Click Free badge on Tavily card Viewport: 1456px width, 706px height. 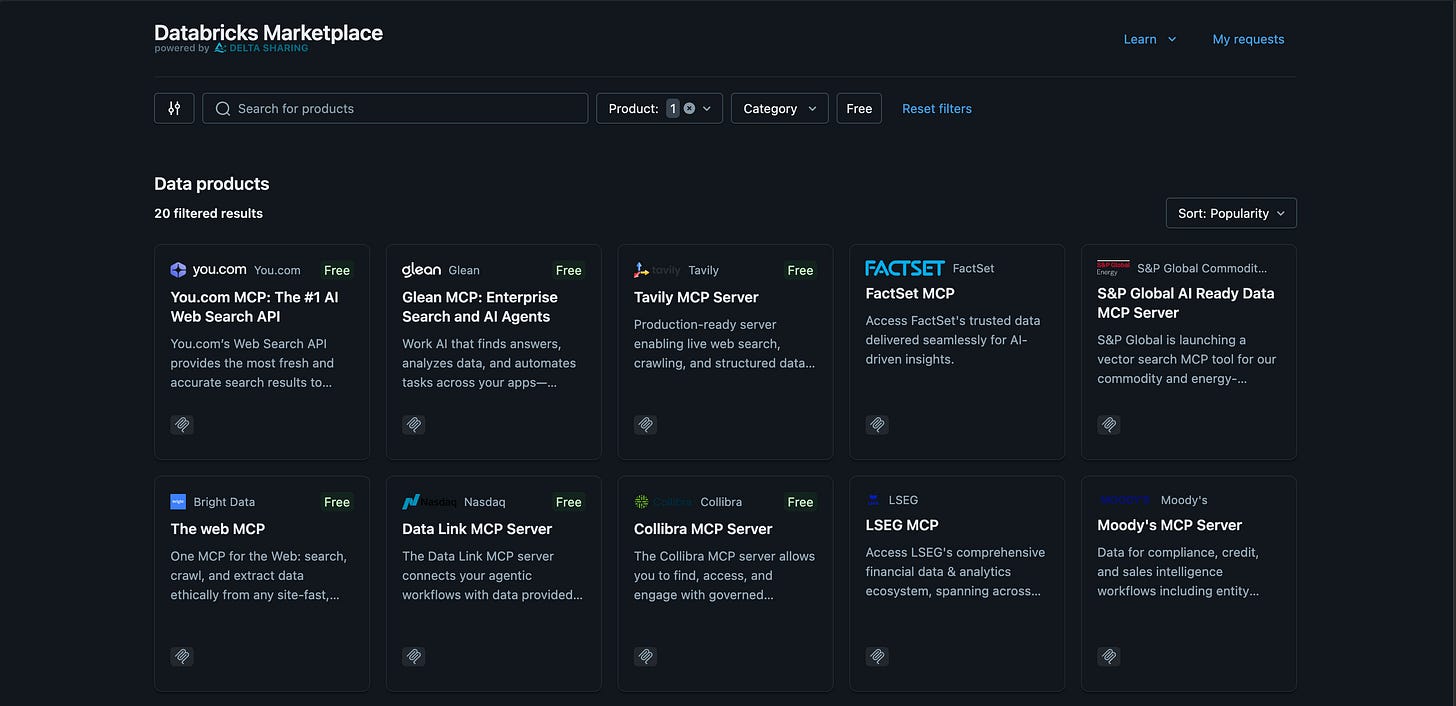(x=800, y=270)
